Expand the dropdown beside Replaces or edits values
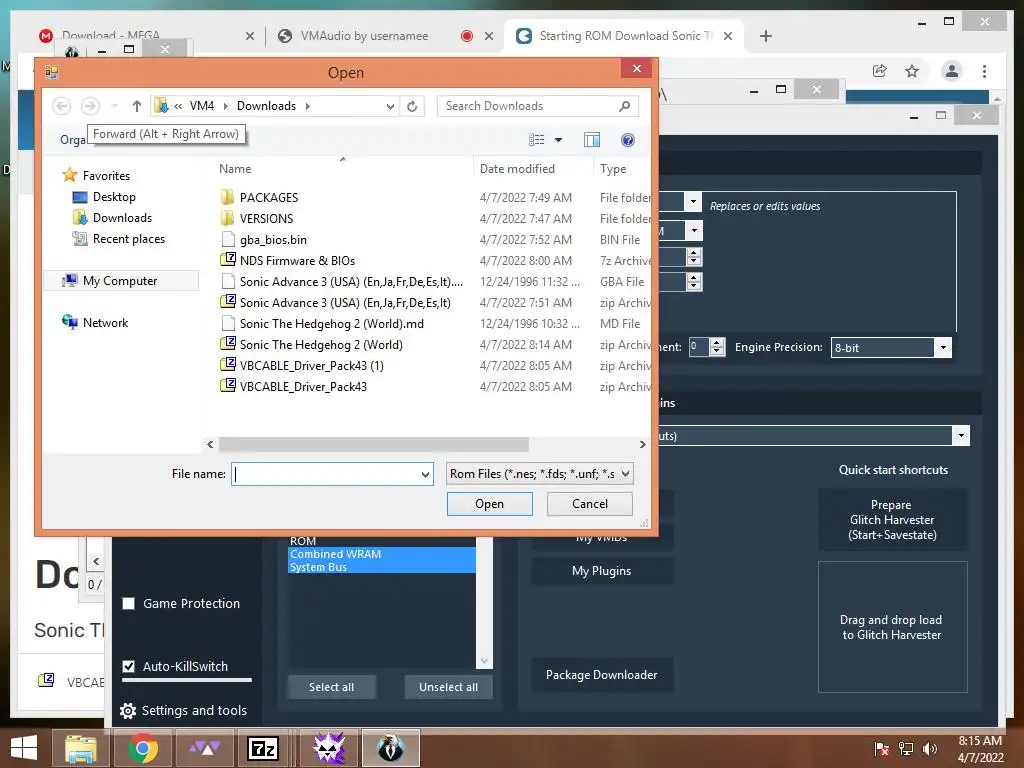Screen dimensions: 1024x768 click(x=693, y=202)
